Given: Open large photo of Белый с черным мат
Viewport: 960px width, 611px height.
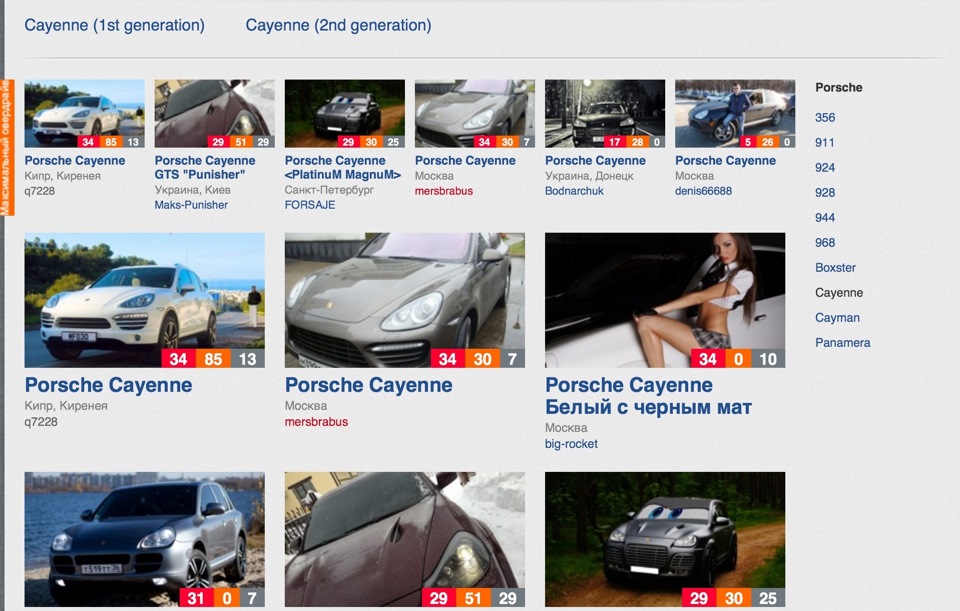Looking at the screenshot, I should (x=665, y=300).
